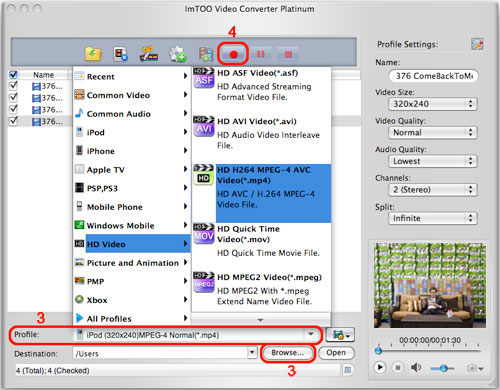
Task: Click the merge files toolbar icon
Action: click(x=206, y=54)
